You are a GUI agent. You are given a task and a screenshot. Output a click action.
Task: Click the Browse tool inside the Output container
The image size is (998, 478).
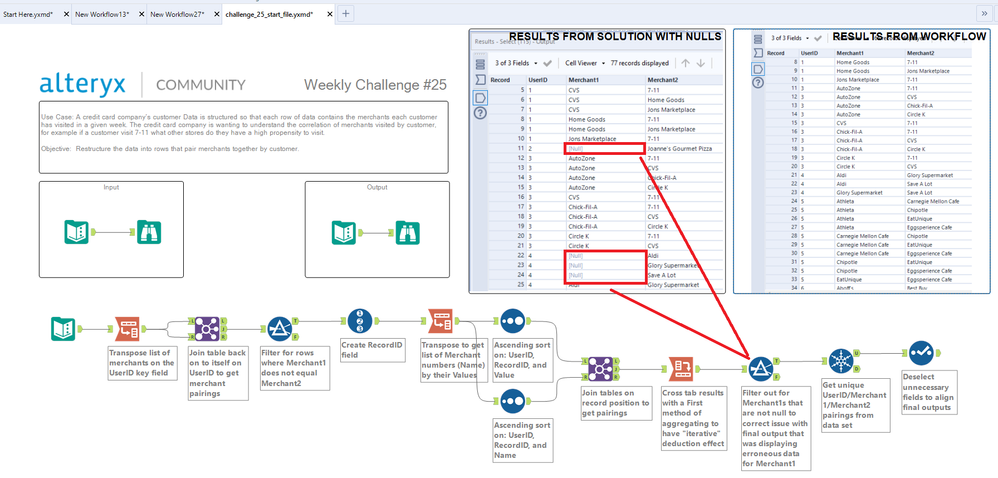pyautogui.click(x=407, y=232)
